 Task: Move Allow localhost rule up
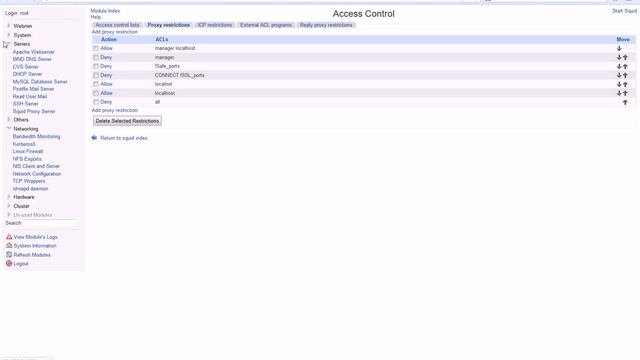click(x=625, y=93)
